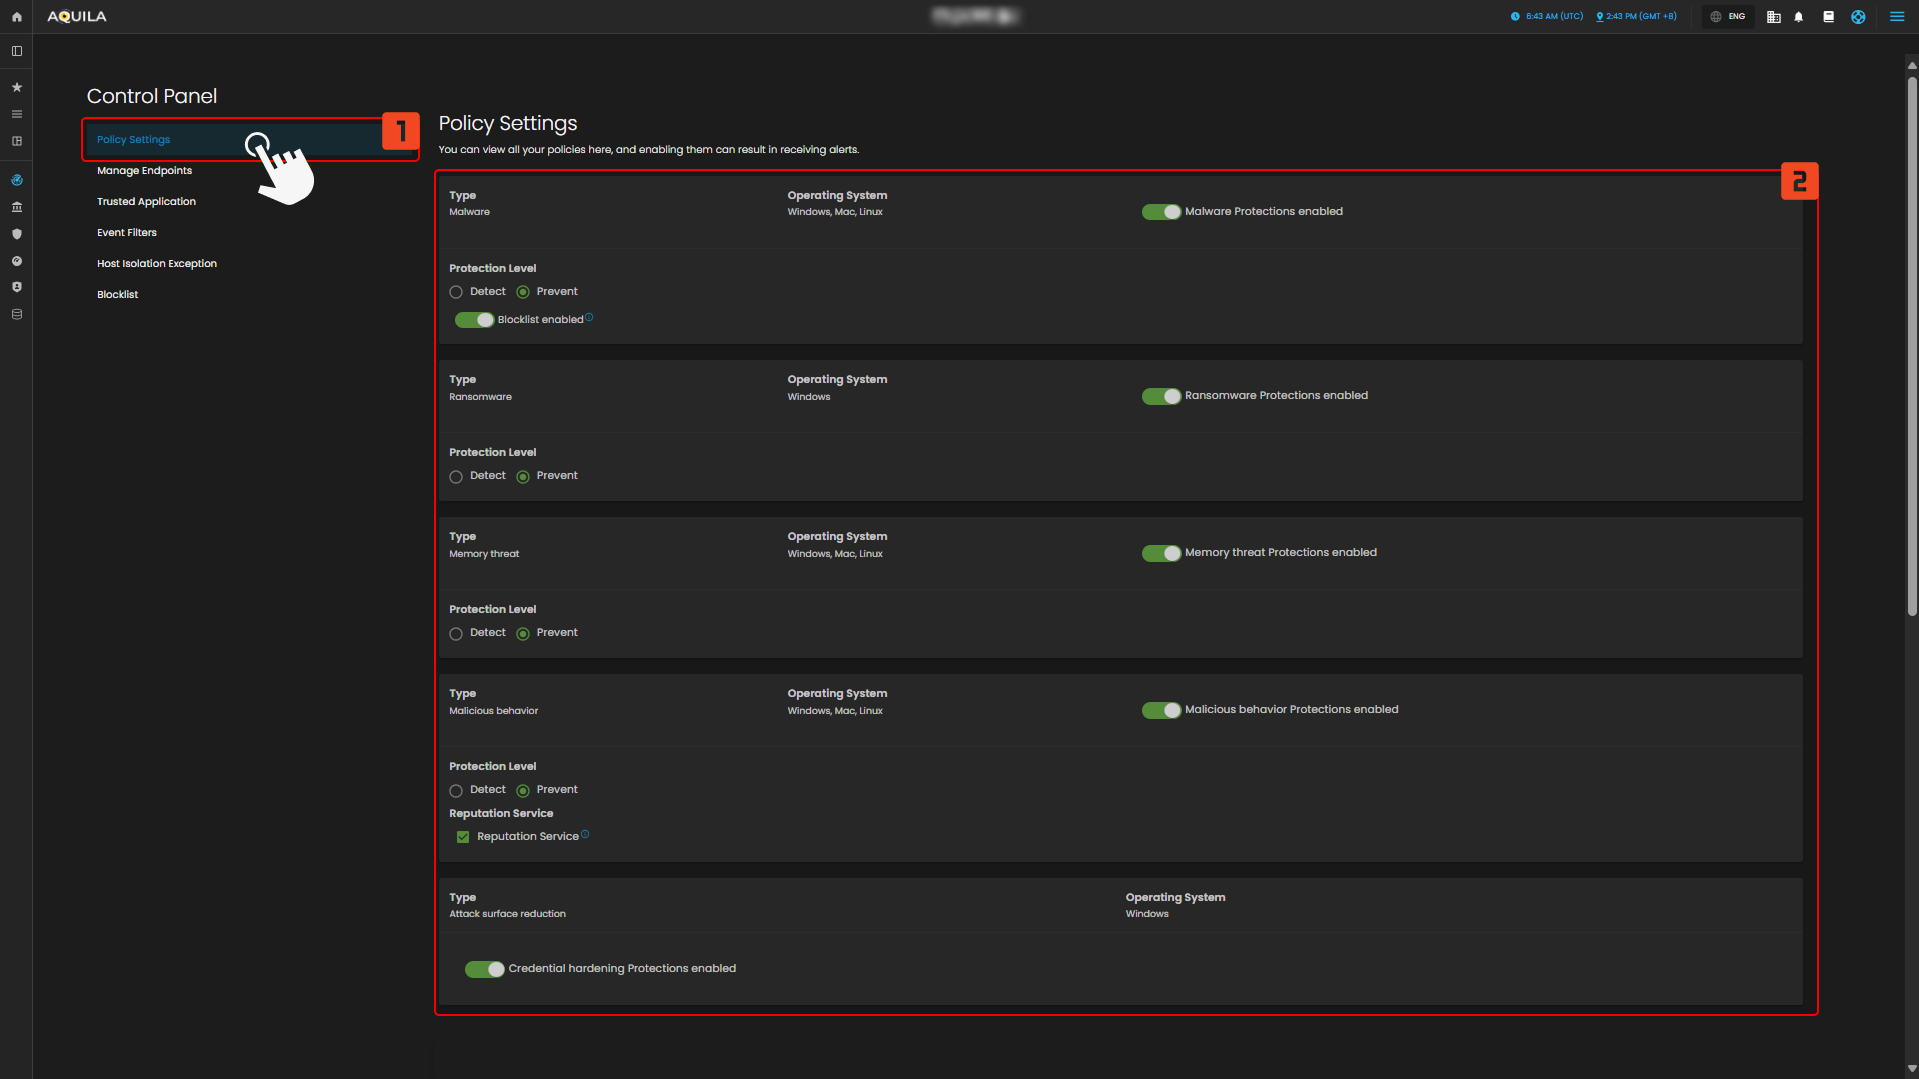Go to the home icon in sidebar

pos(16,17)
